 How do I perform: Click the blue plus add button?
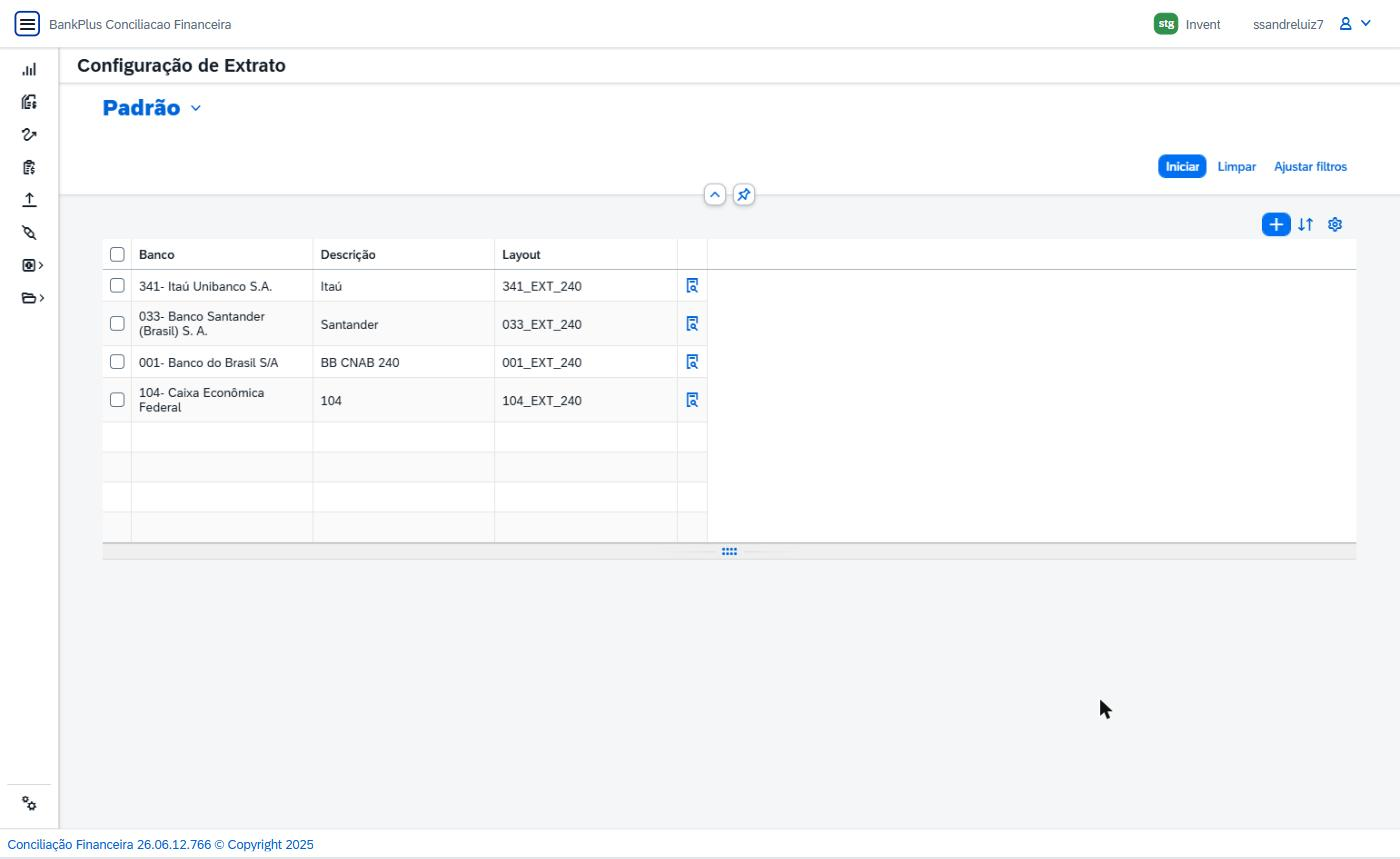[1276, 225]
